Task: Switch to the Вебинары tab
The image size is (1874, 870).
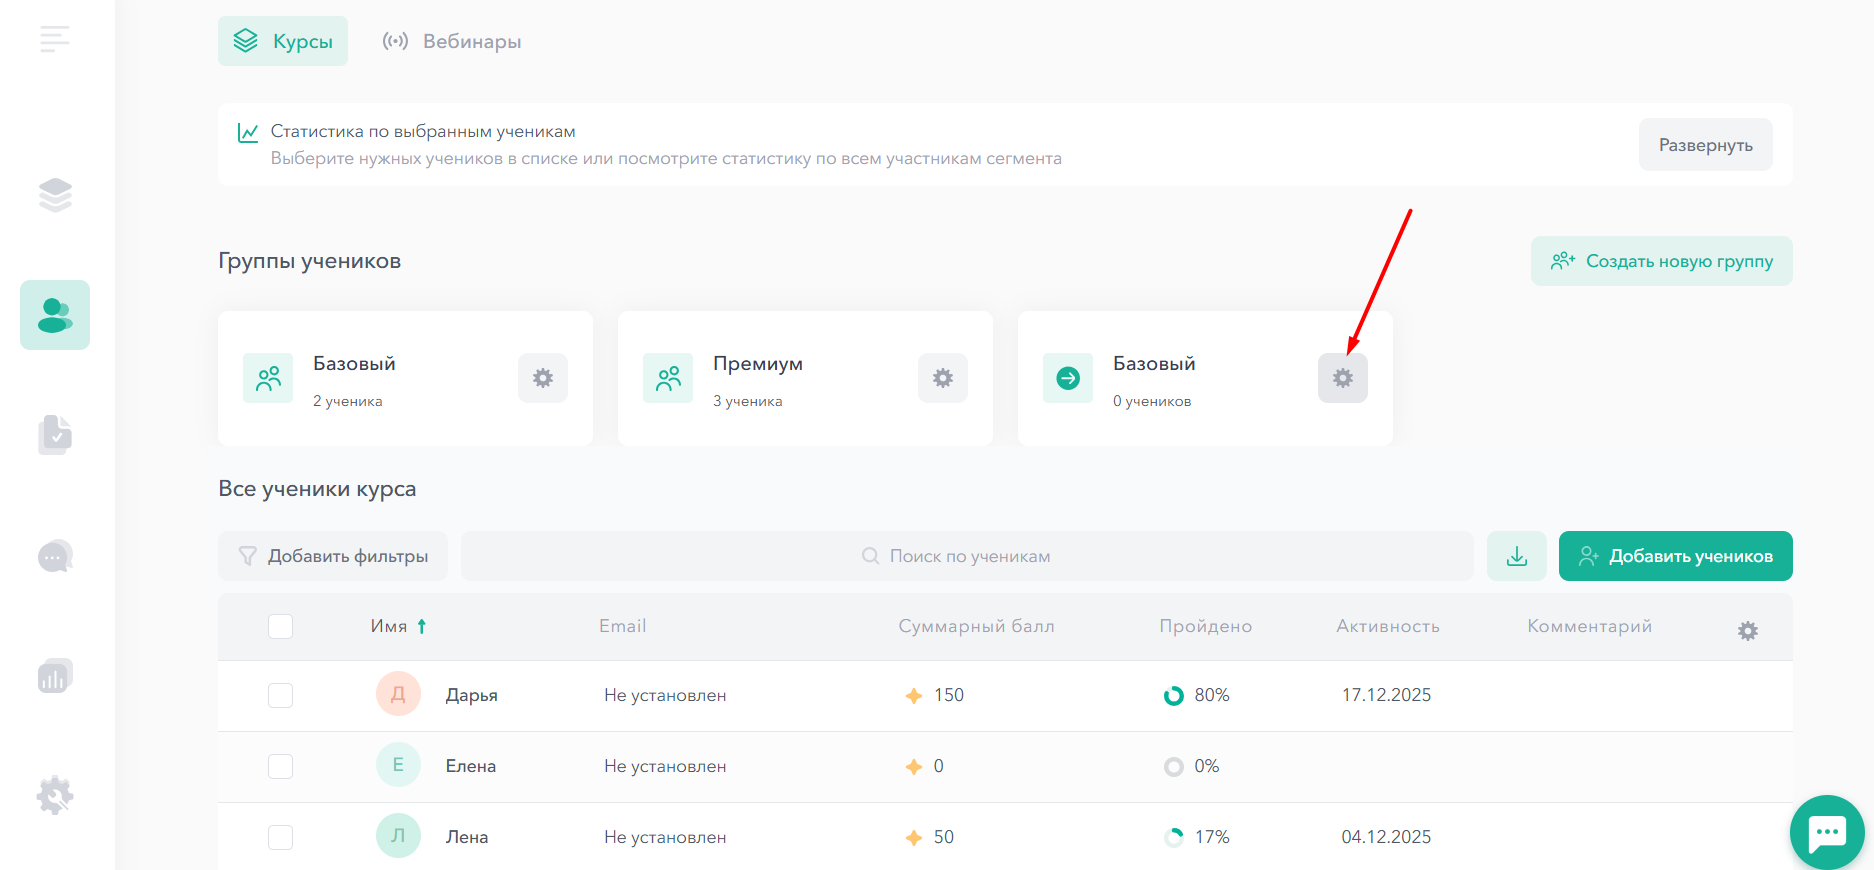Action: click(x=452, y=41)
